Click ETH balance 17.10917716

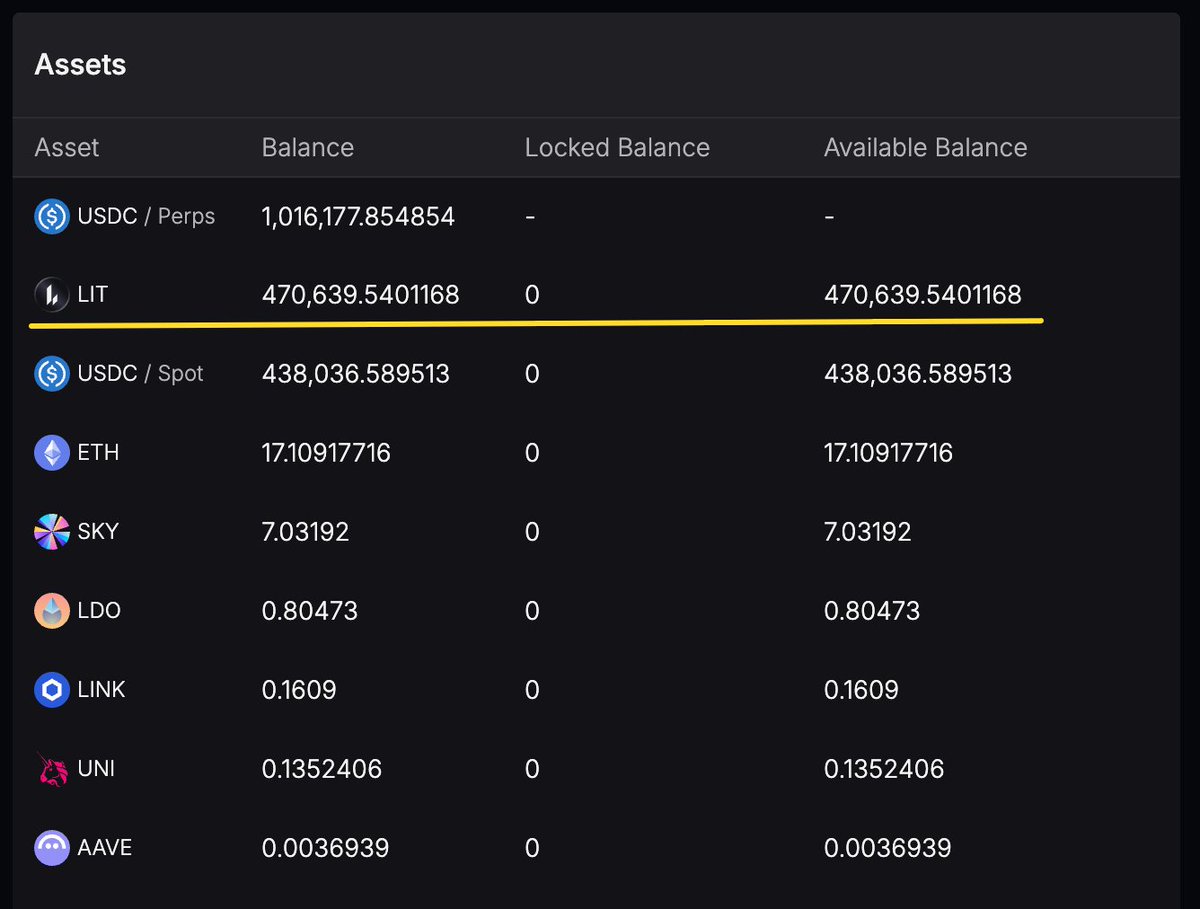[x=326, y=453]
